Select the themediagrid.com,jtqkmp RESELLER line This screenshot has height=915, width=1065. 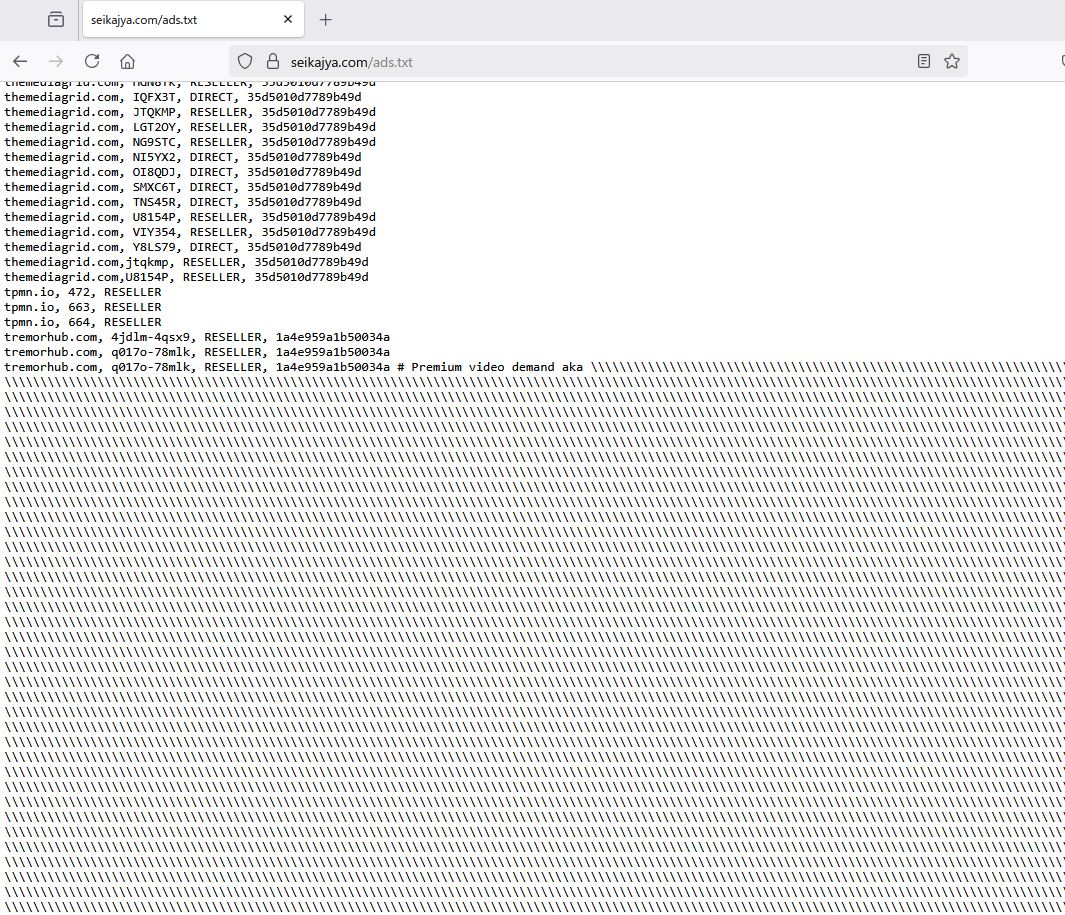186,262
